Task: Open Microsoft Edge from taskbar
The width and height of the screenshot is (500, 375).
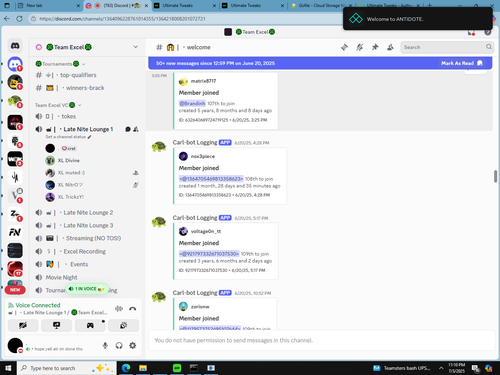Action: [126, 368]
